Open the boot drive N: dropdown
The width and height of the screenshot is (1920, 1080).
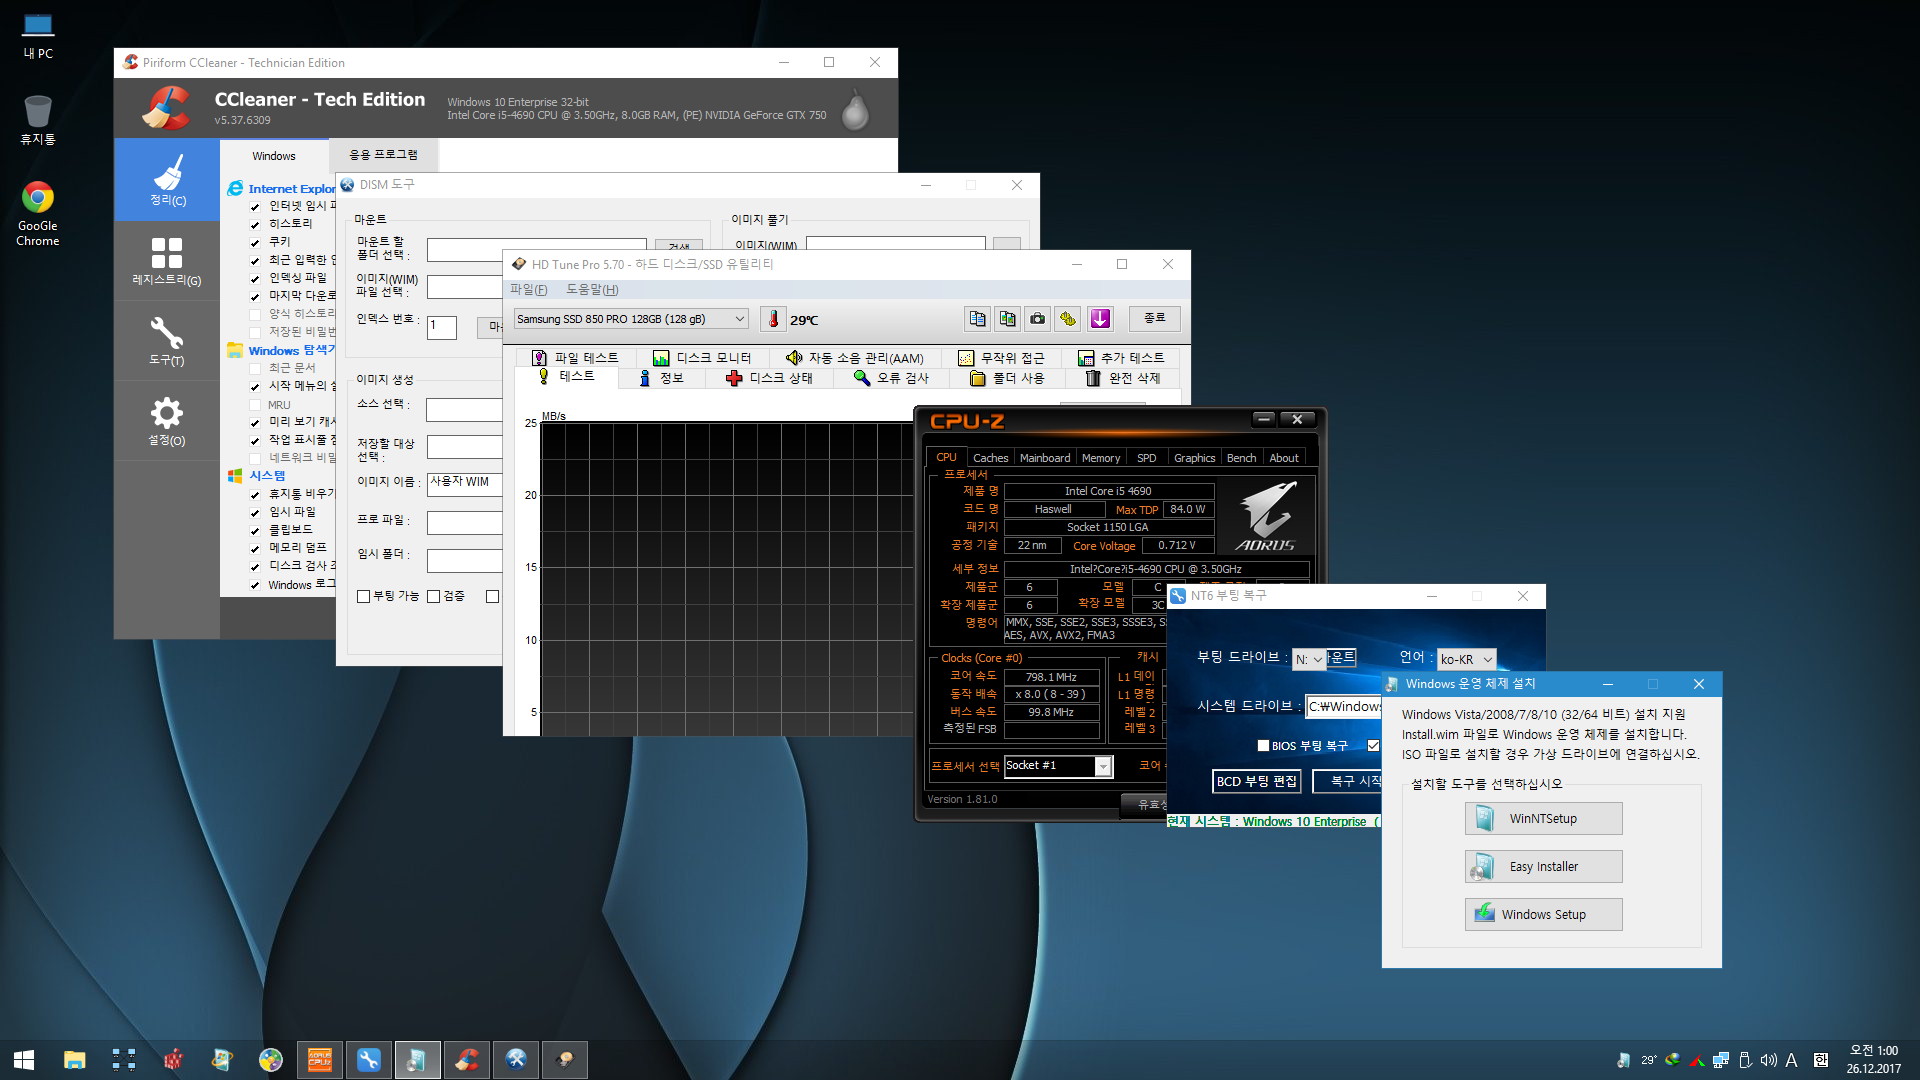coord(1310,659)
